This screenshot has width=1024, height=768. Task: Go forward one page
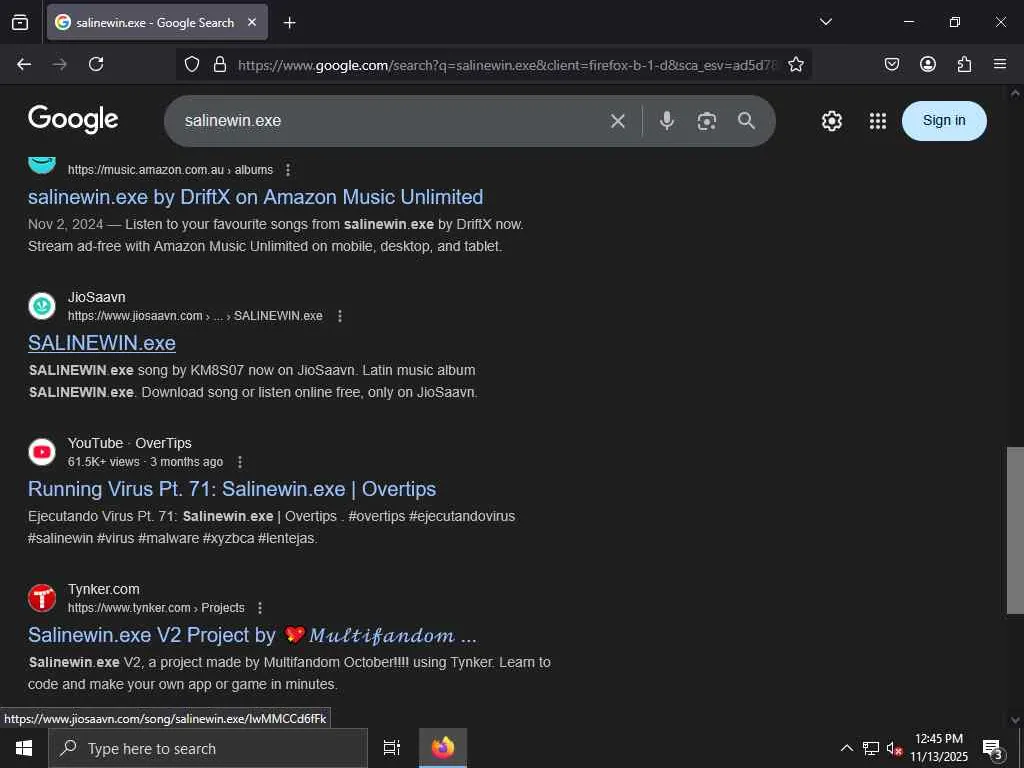(x=60, y=64)
